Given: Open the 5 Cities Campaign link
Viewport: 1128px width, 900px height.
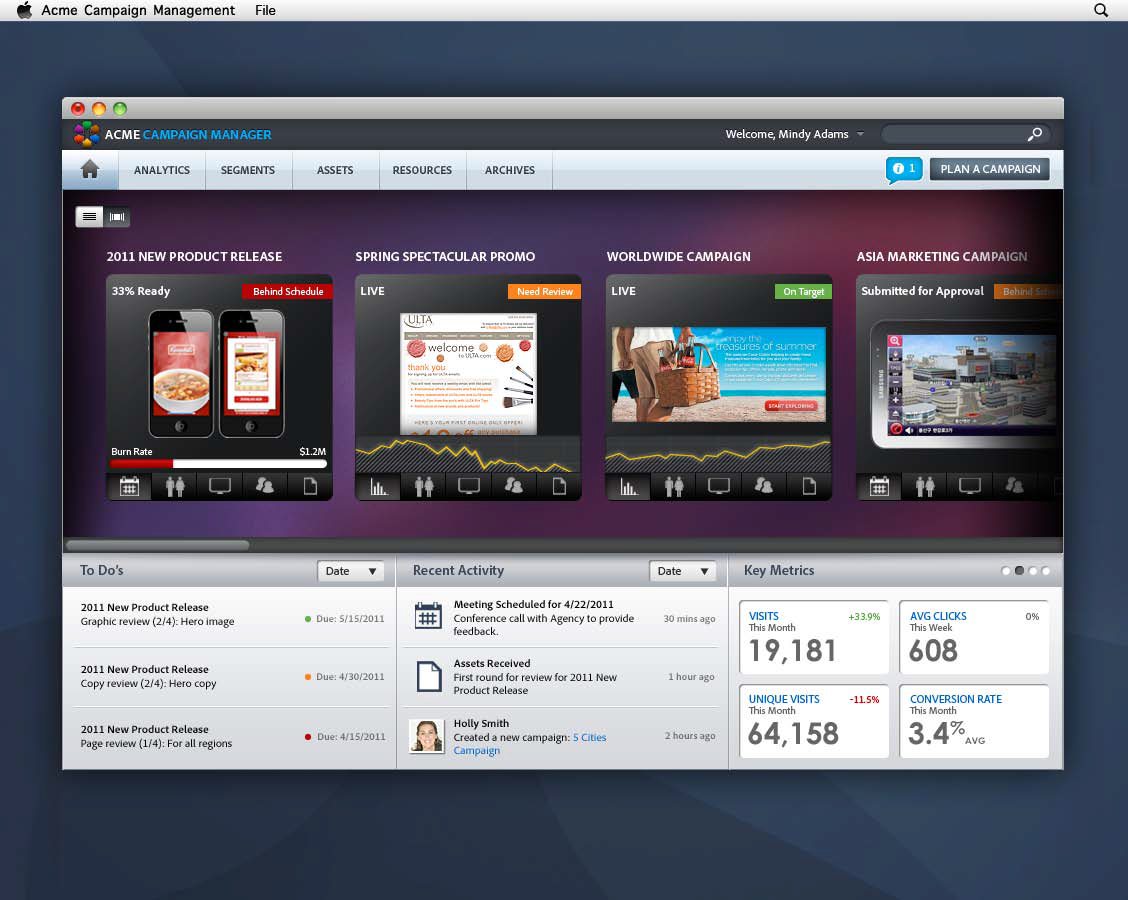Looking at the screenshot, I should pyautogui.click(x=529, y=744).
